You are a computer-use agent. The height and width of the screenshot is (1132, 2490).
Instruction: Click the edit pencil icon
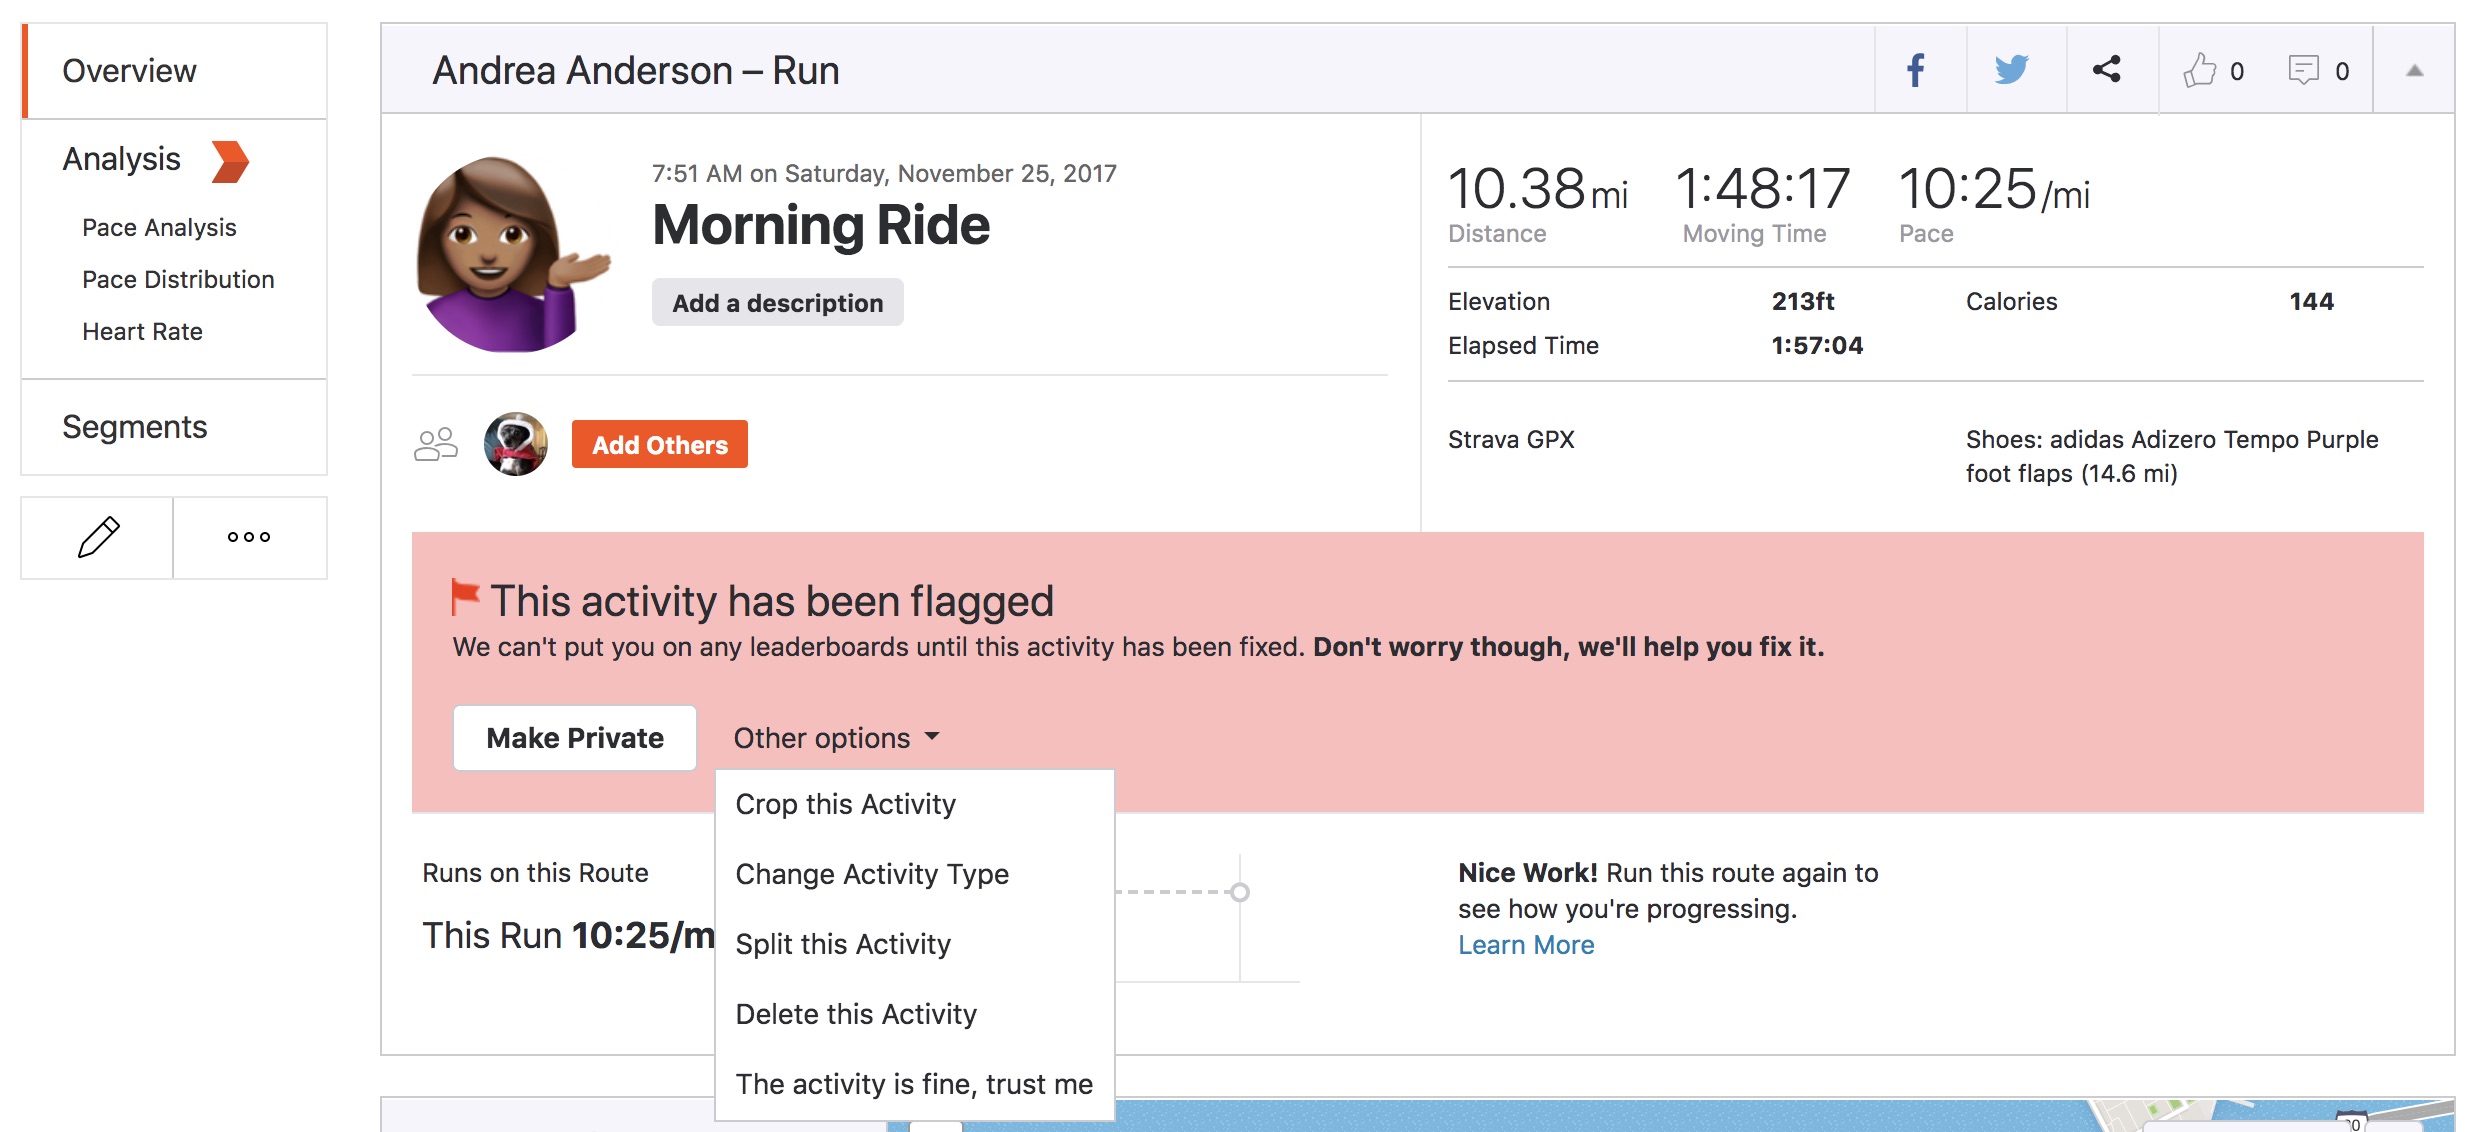[97, 538]
